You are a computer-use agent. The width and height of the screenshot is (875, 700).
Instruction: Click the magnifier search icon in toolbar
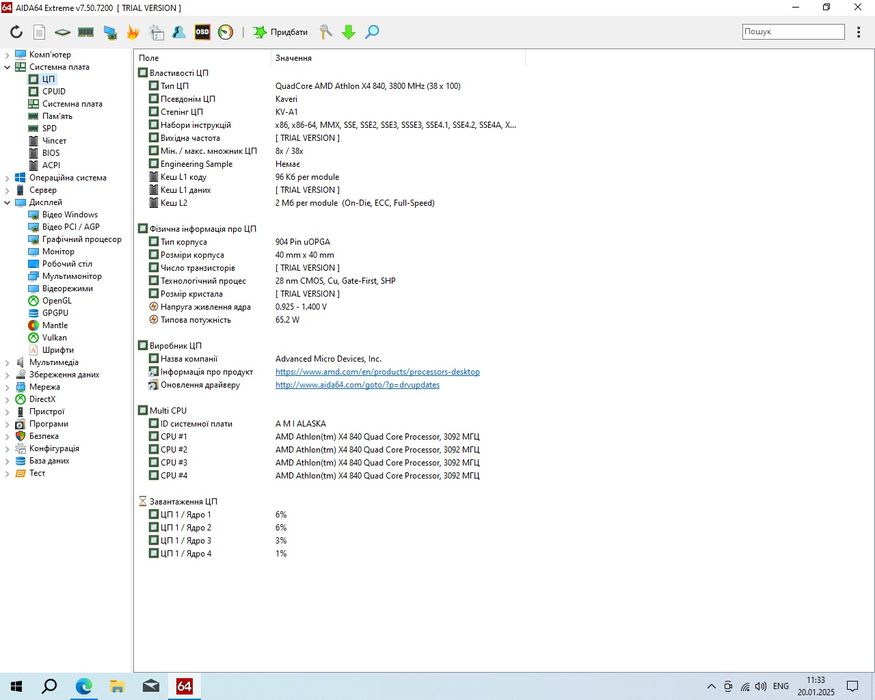click(372, 32)
